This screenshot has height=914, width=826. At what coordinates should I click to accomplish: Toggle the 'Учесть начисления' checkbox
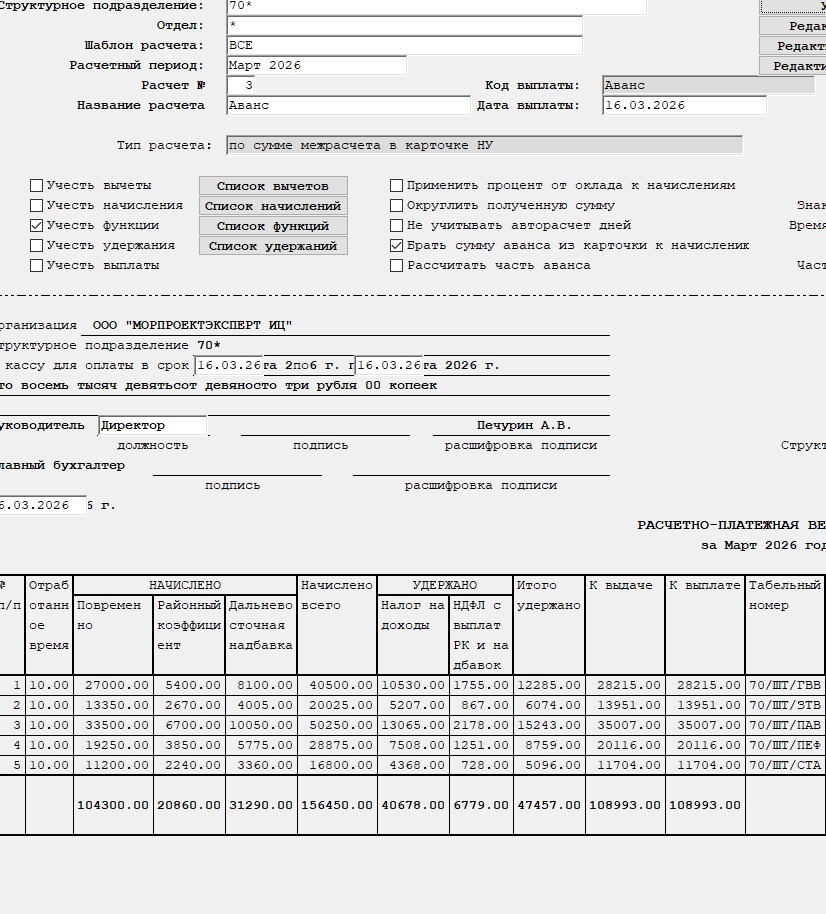(x=37, y=206)
